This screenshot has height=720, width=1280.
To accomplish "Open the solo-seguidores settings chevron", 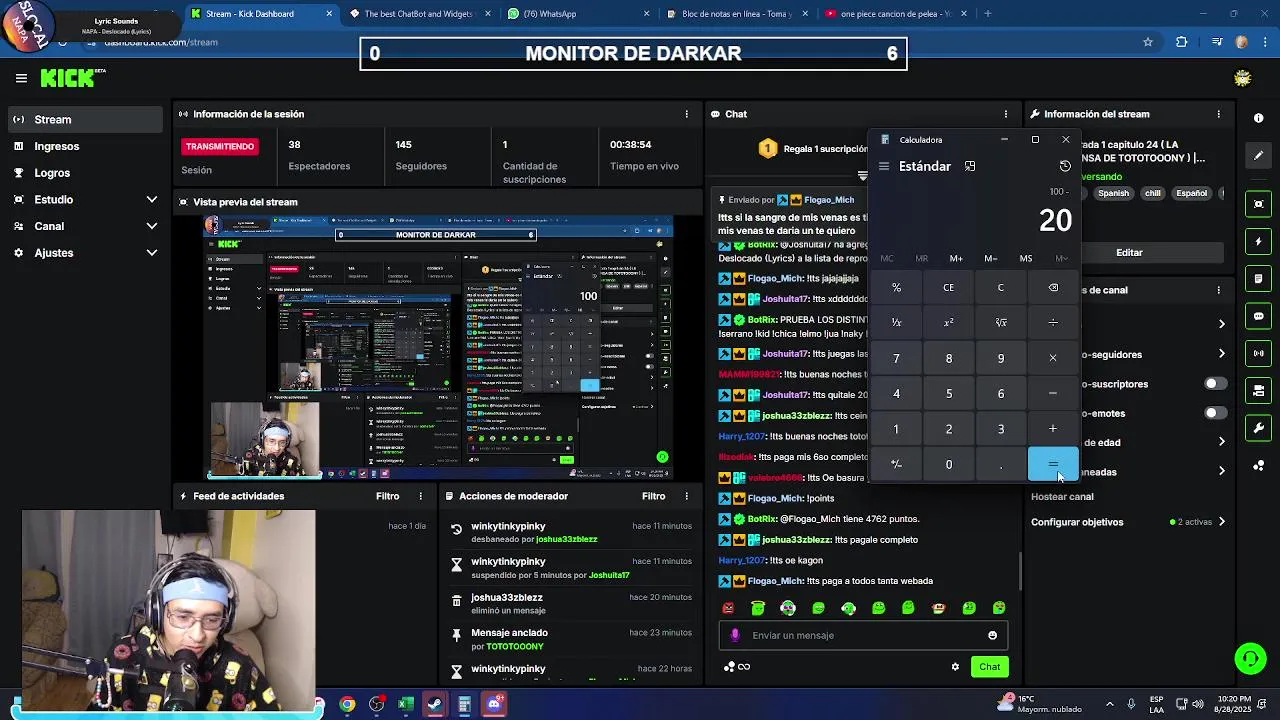I will [x=1221, y=354].
